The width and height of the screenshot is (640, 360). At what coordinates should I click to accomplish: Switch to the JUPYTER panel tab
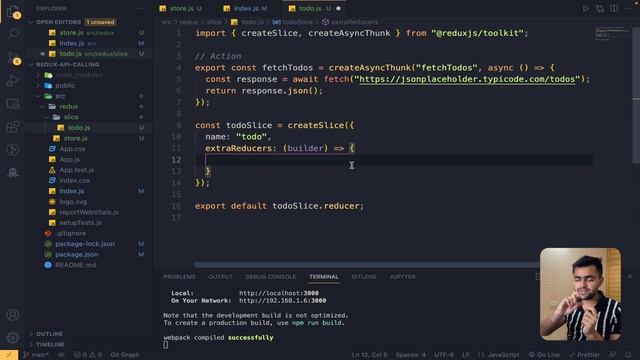coord(402,277)
